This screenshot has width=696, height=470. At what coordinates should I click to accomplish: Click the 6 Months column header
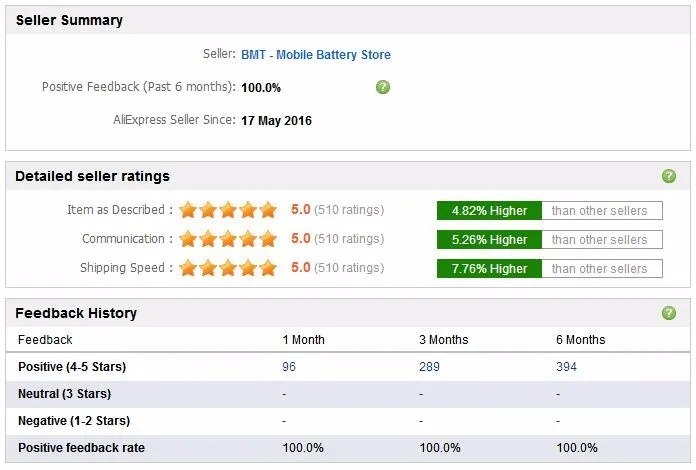(x=581, y=340)
